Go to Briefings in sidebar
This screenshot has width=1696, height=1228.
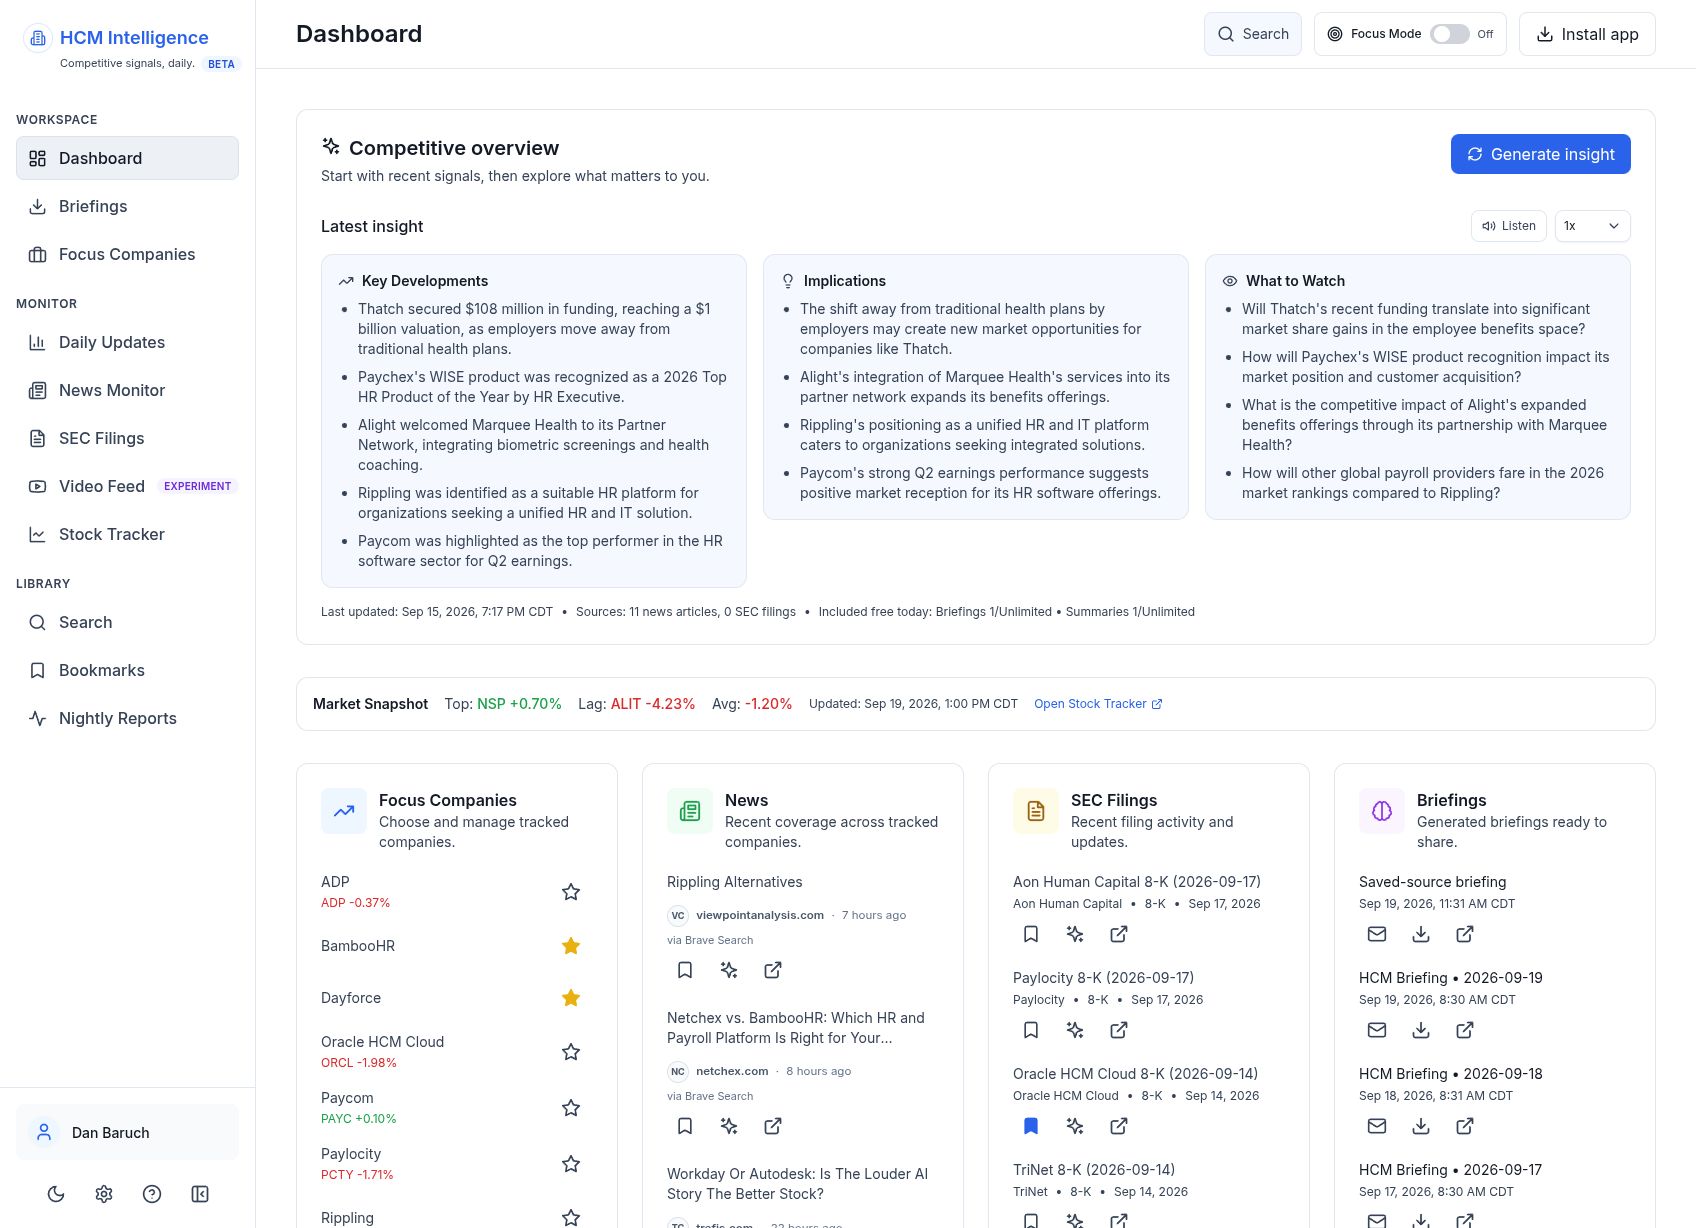127,206
